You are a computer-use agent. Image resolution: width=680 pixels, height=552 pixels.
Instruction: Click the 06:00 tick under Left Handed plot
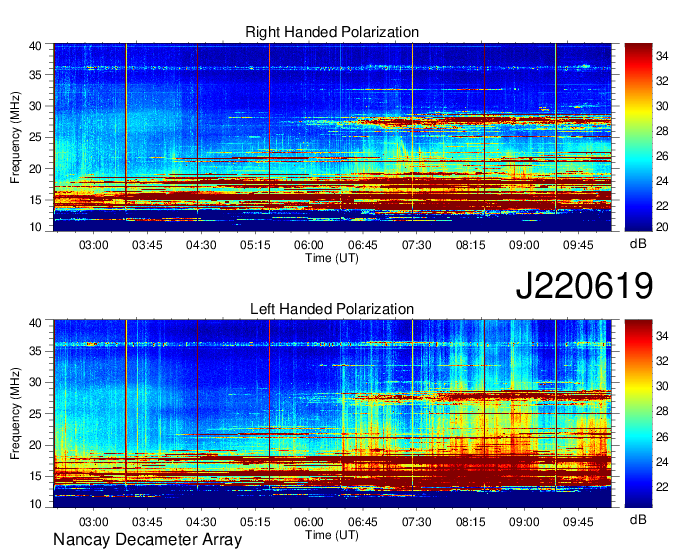coord(309,521)
